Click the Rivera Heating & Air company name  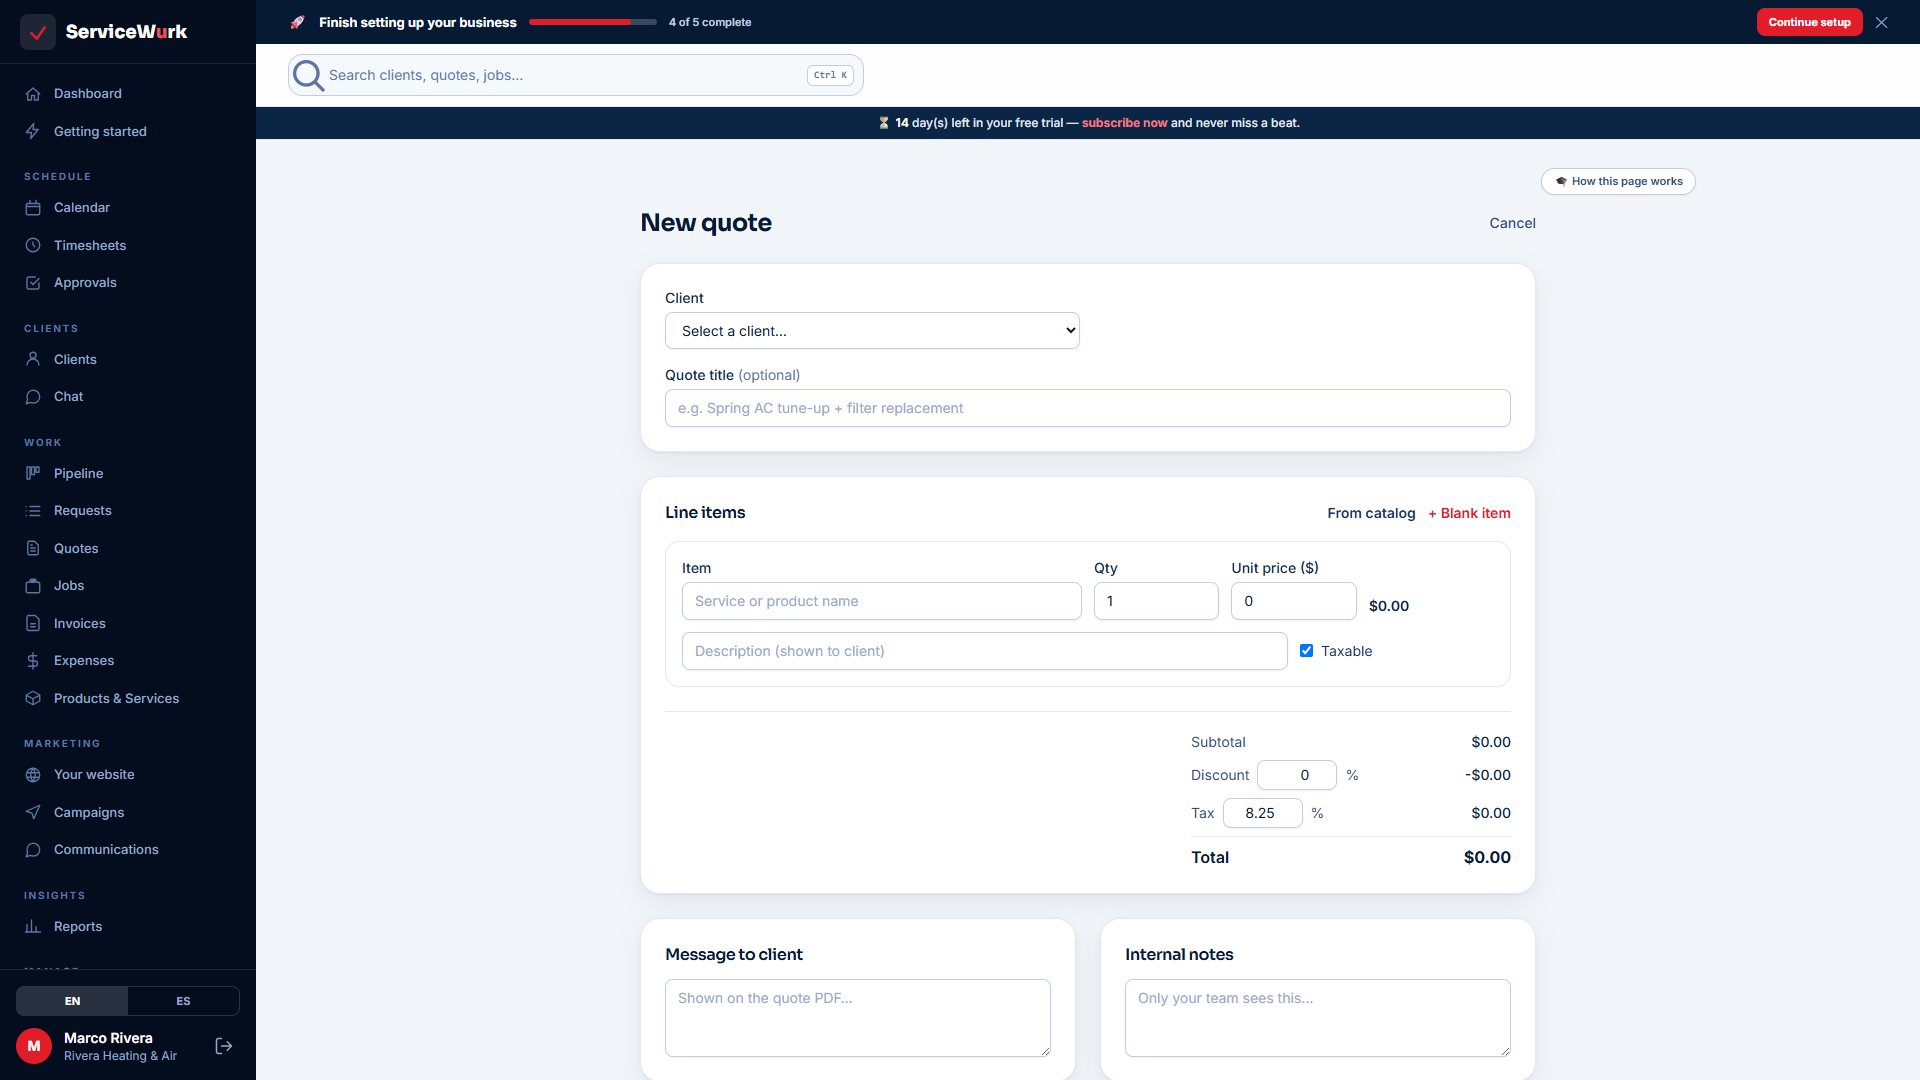[x=120, y=1056]
